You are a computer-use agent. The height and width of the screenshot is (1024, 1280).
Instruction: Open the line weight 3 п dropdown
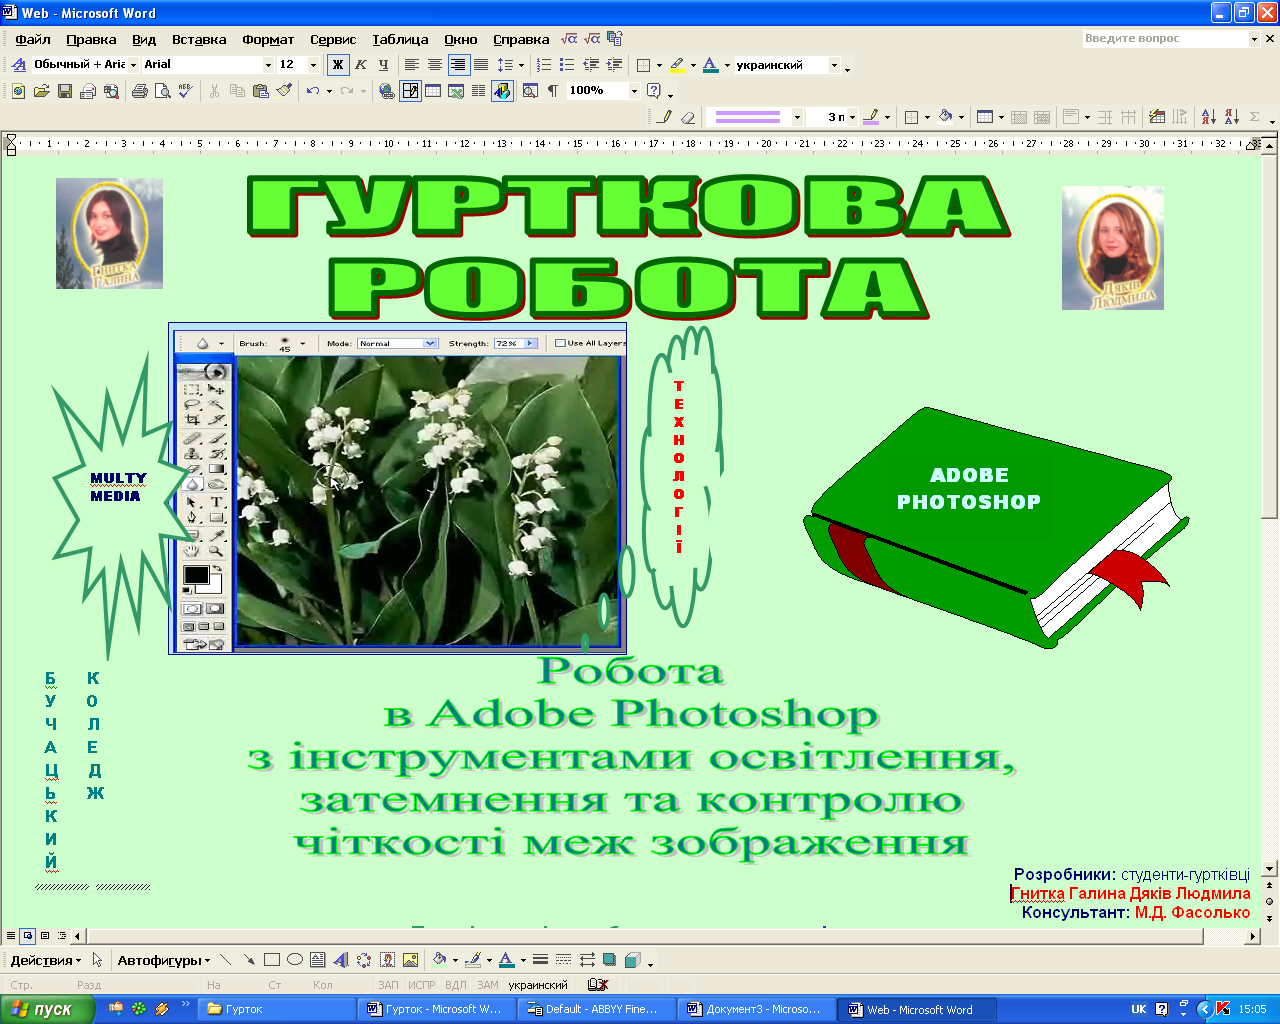[852, 117]
